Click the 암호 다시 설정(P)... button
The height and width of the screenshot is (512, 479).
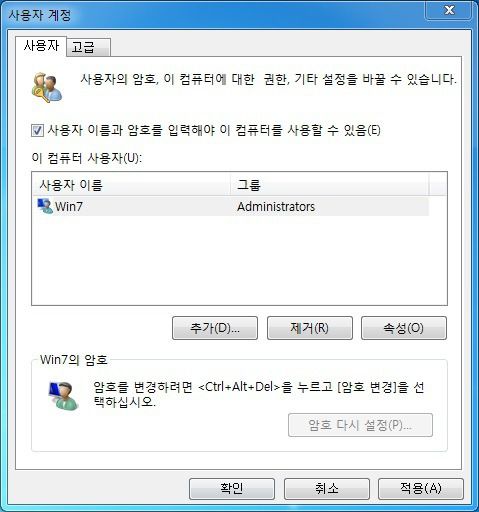tap(360, 425)
